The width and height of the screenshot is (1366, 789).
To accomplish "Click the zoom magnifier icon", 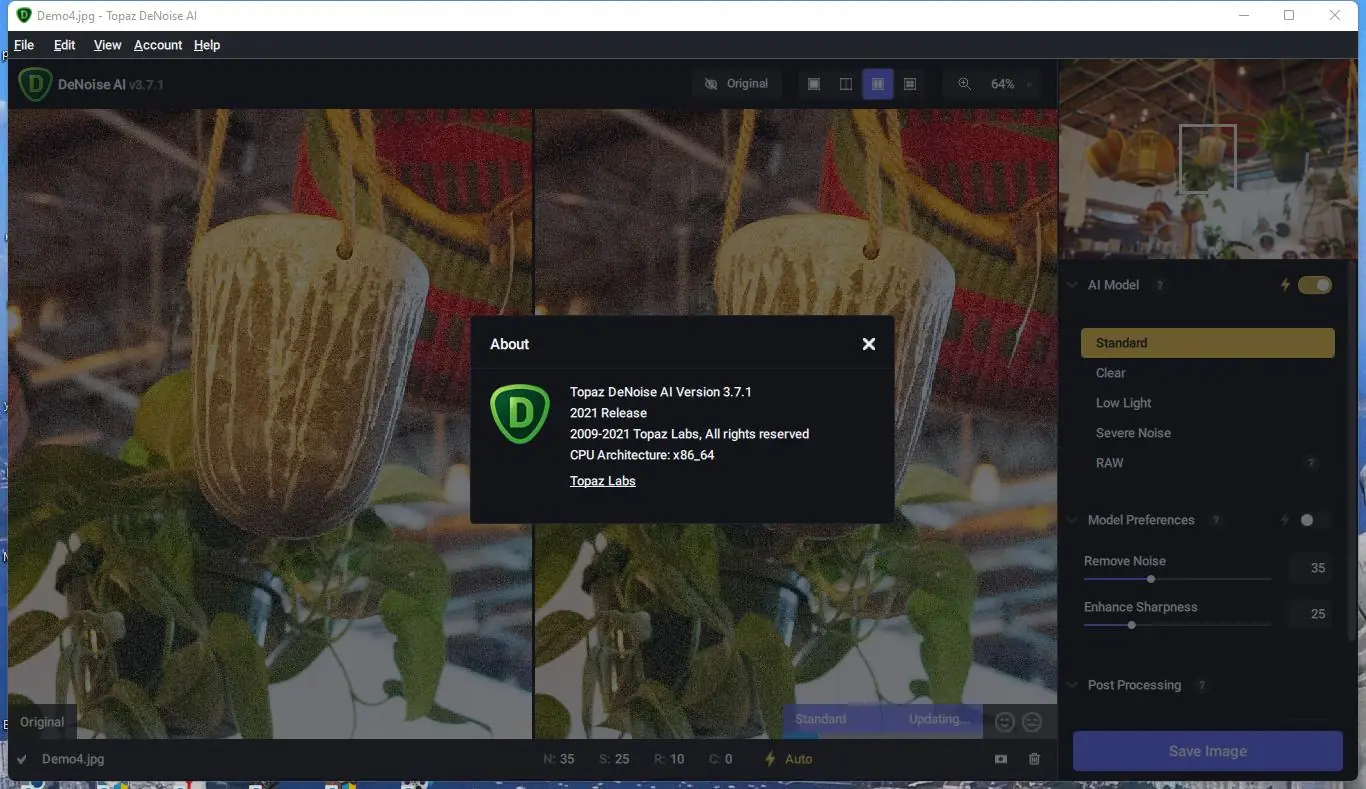I will coord(965,84).
